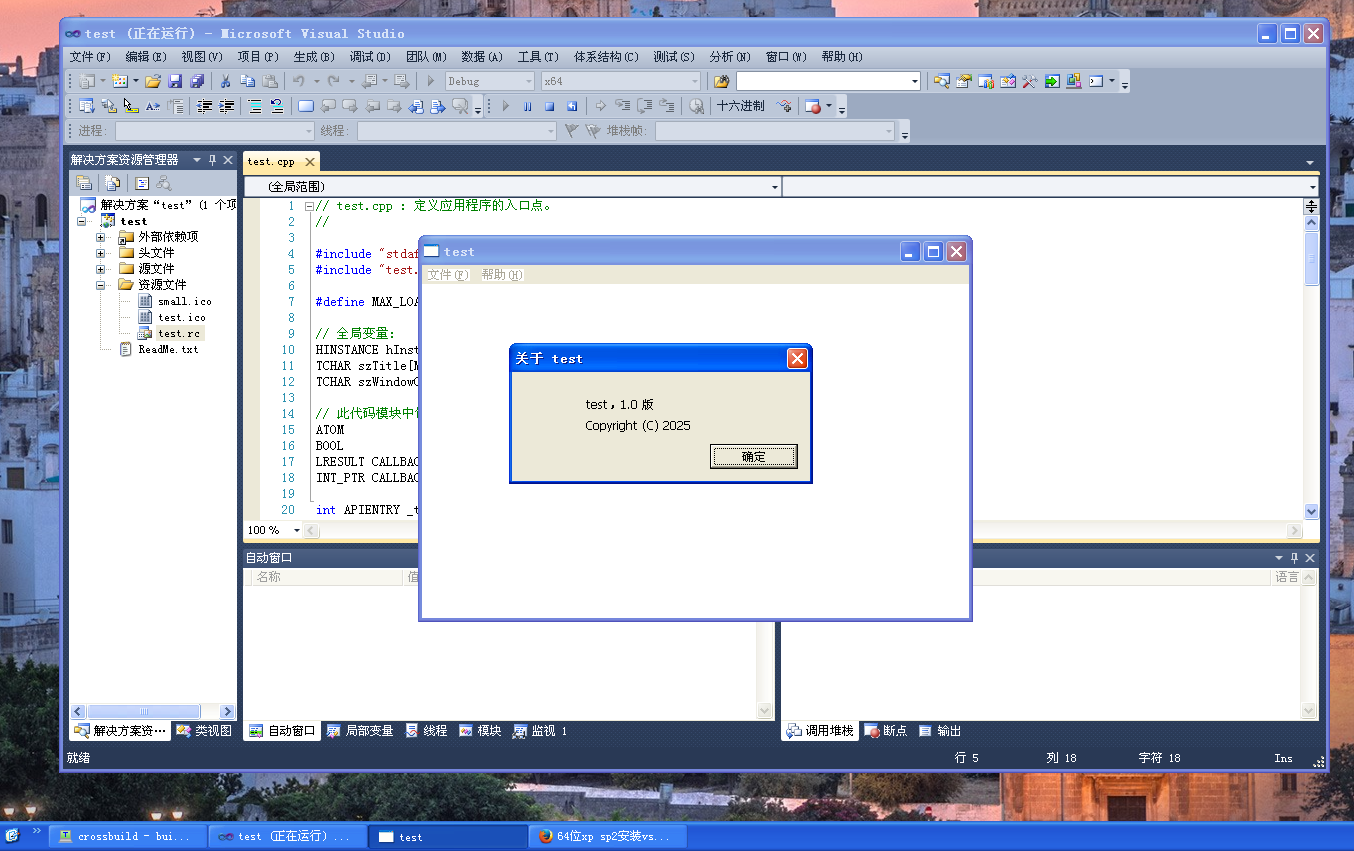Image resolution: width=1354 pixels, height=851 pixels.
Task: Save the current file with floppy icon
Action: (175, 81)
